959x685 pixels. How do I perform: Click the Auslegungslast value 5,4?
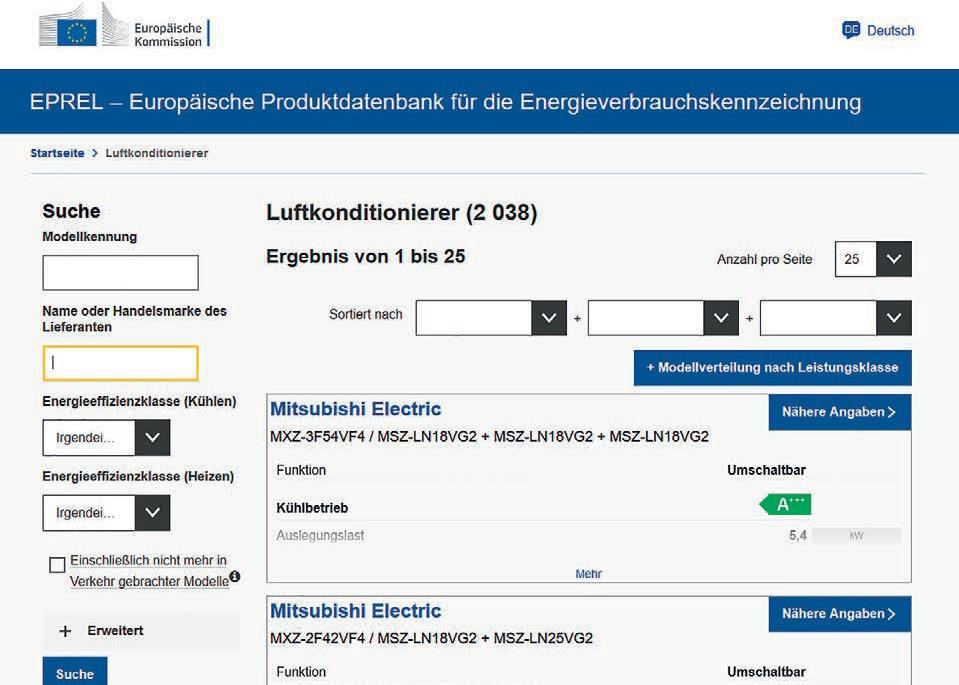(798, 535)
